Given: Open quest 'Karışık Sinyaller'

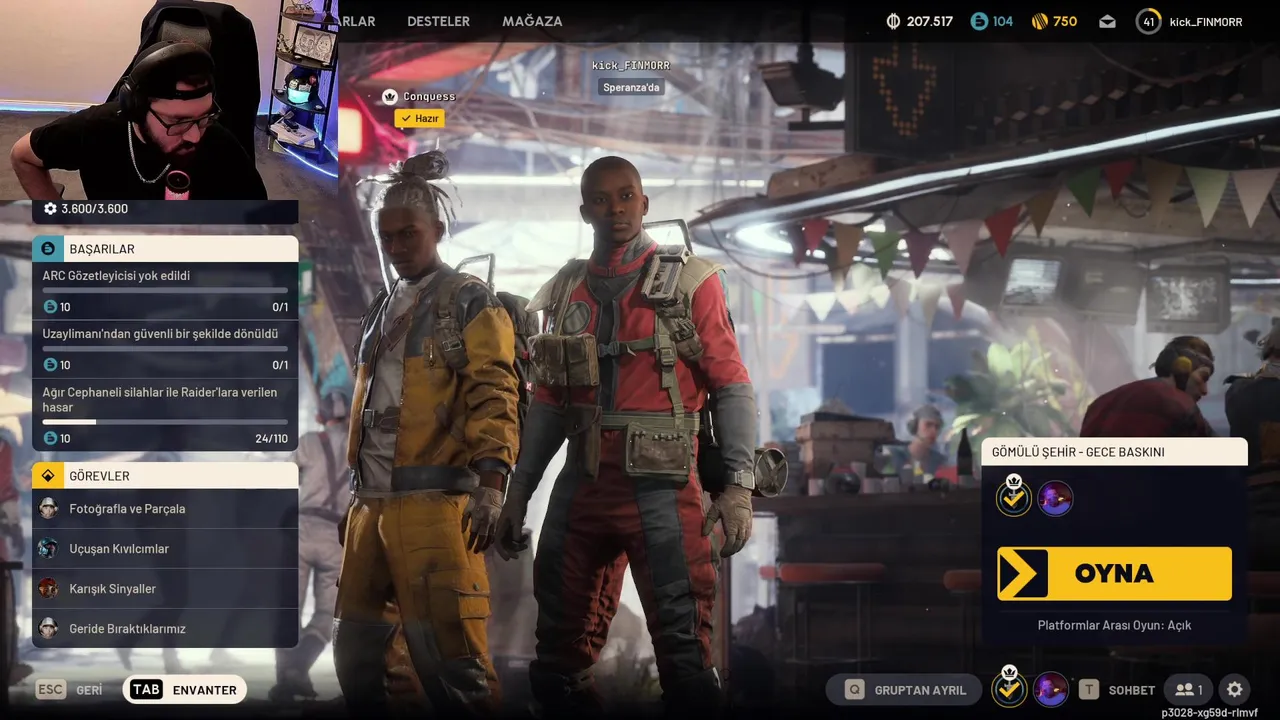Looking at the screenshot, I should point(165,589).
